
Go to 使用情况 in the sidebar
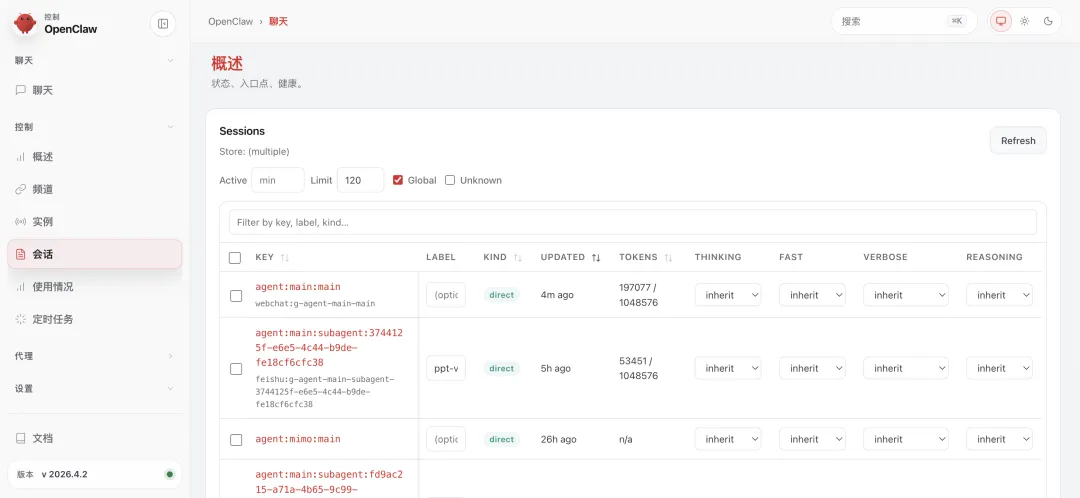(x=95, y=287)
